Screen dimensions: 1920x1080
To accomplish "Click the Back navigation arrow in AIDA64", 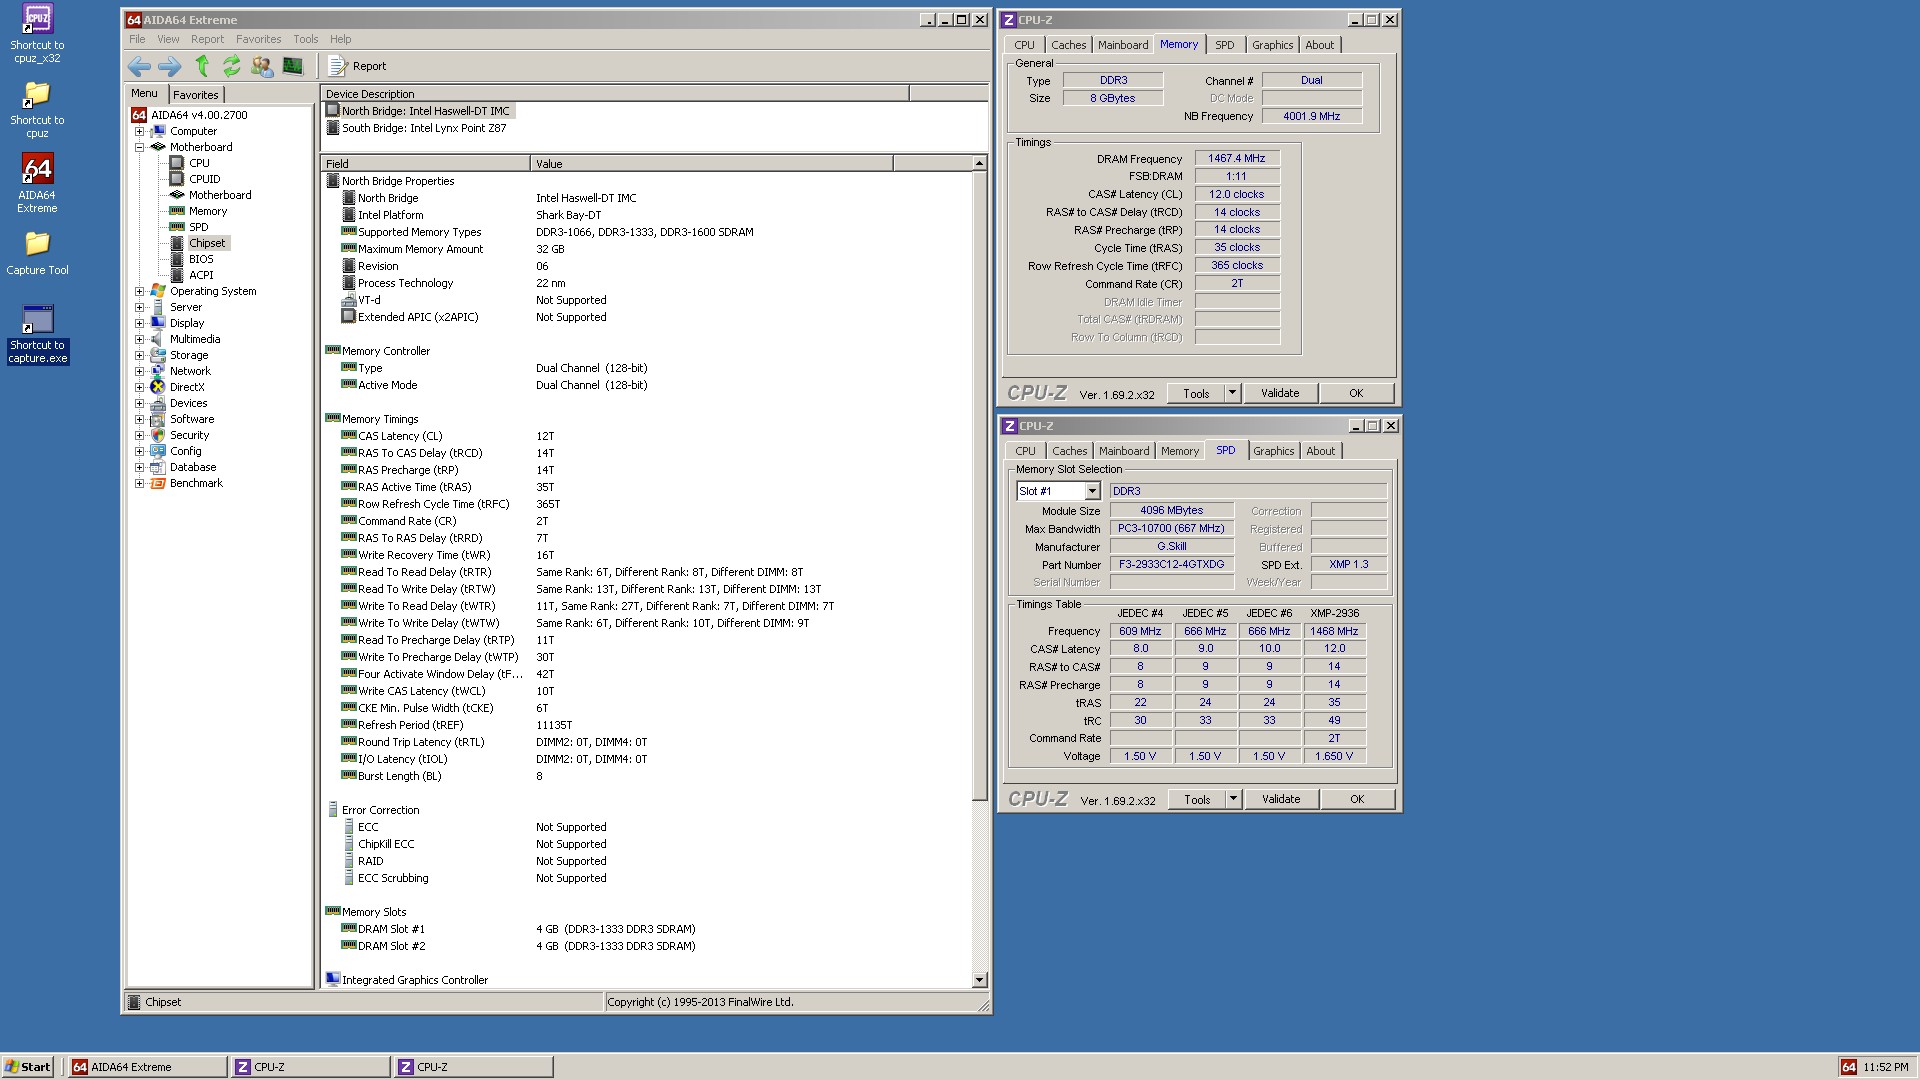I will click(139, 66).
